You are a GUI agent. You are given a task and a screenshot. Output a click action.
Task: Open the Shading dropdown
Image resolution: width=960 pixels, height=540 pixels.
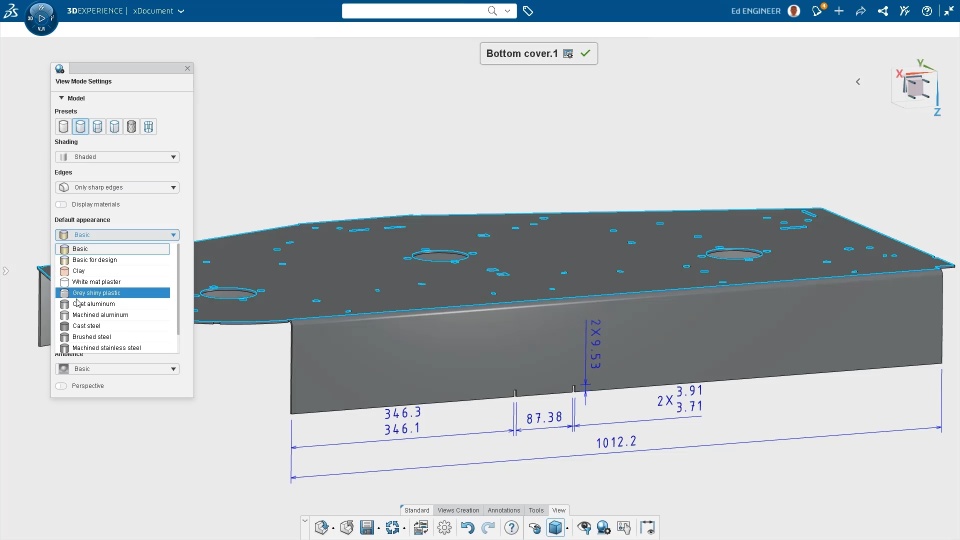pyautogui.click(x=117, y=157)
